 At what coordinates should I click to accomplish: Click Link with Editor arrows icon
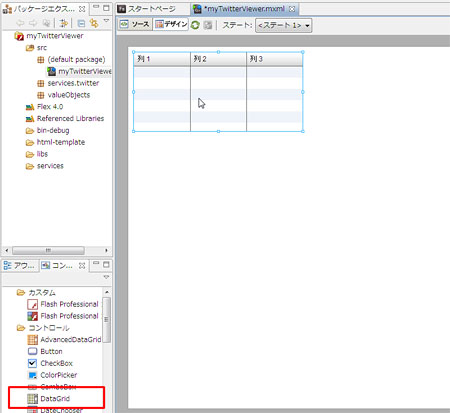63,23
